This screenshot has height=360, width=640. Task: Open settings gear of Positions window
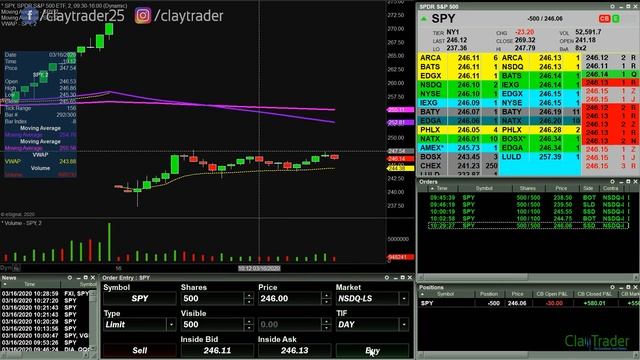click(x=612, y=287)
